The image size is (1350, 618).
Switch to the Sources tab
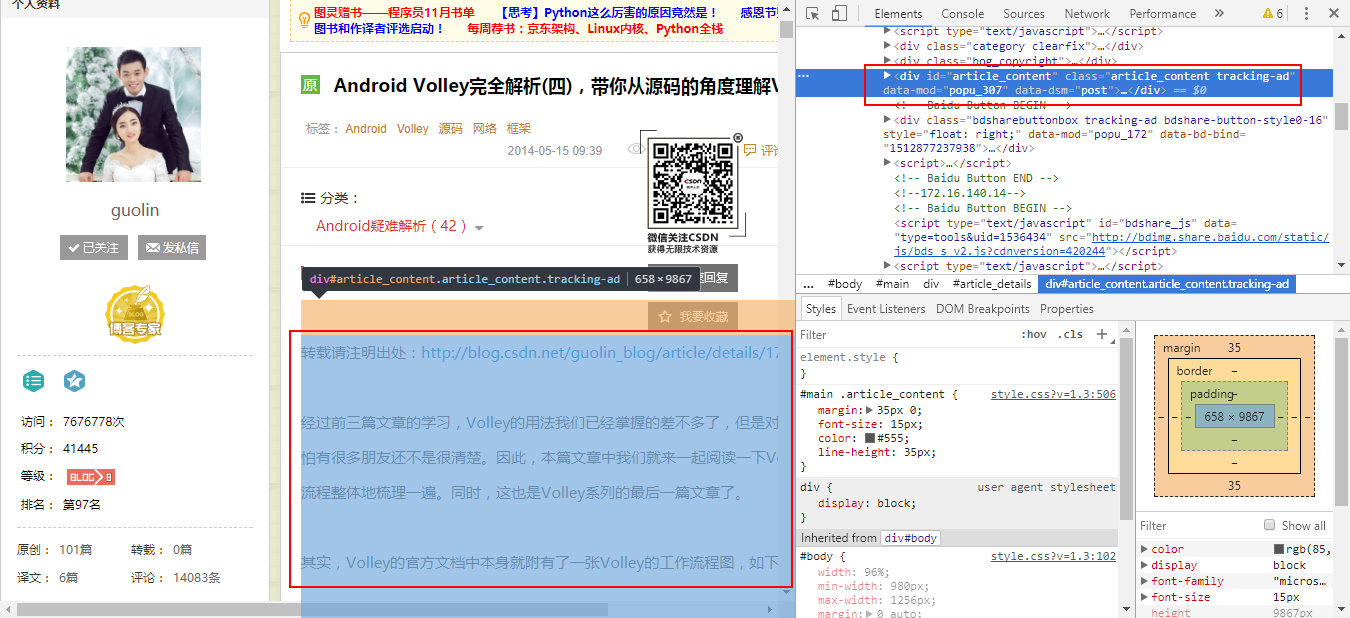tap(1024, 14)
